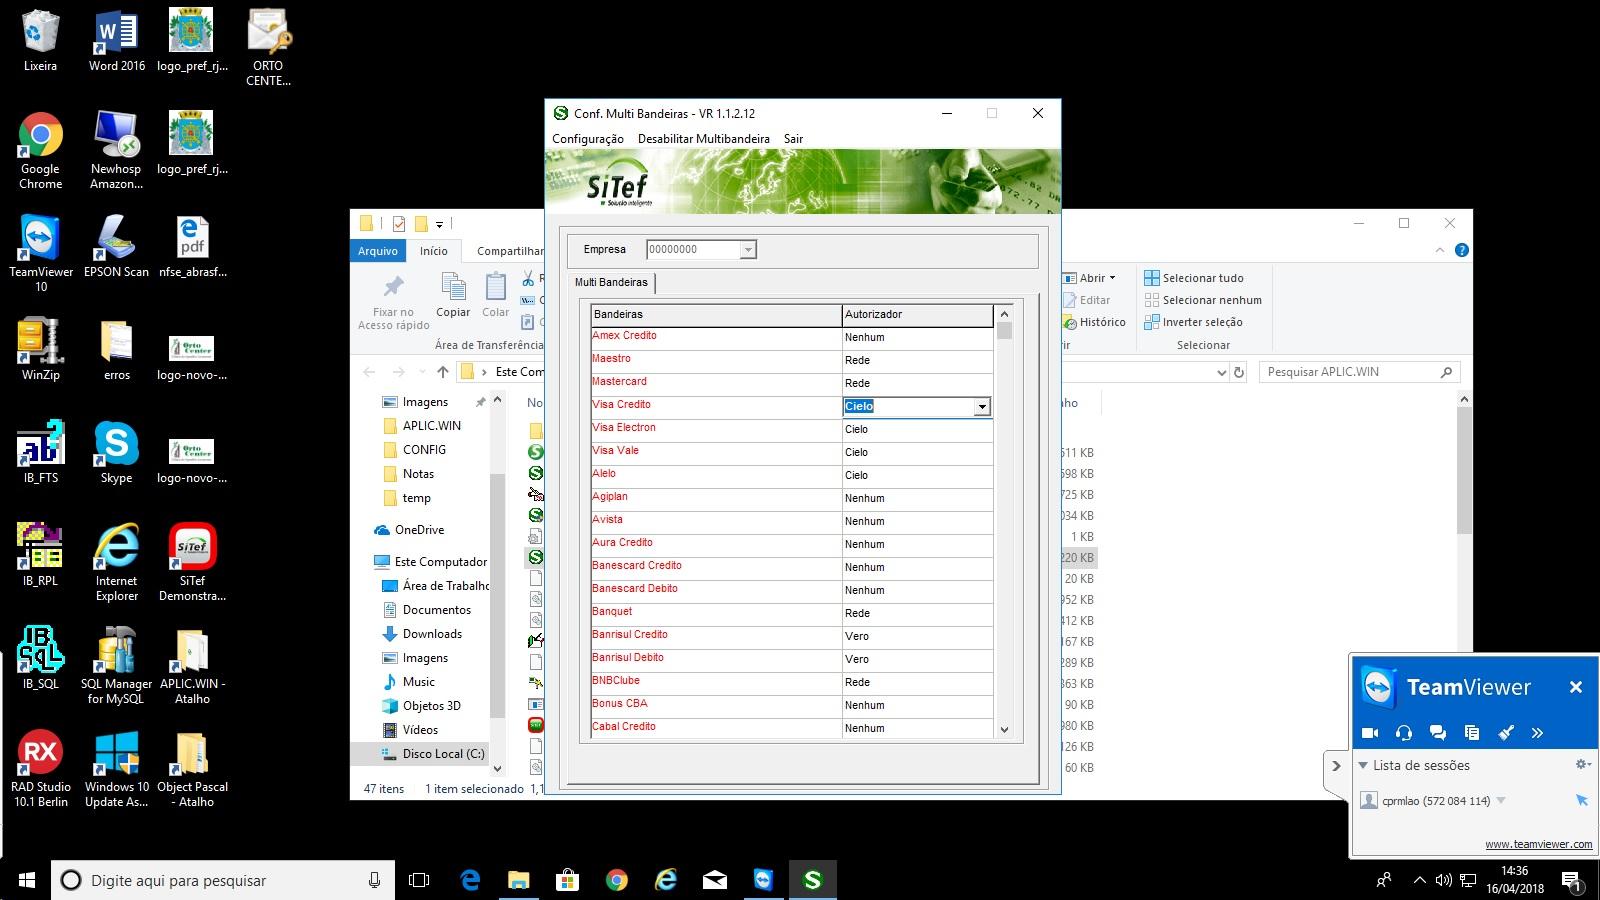Viewport: 1600px width, 900px height.
Task: Open the Windows Start button
Action: (x=27, y=880)
